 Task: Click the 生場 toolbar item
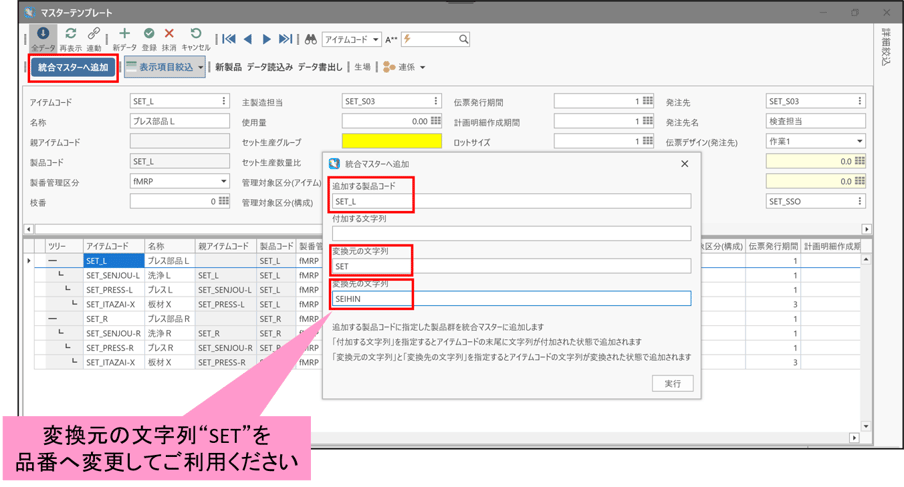coord(362,67)
